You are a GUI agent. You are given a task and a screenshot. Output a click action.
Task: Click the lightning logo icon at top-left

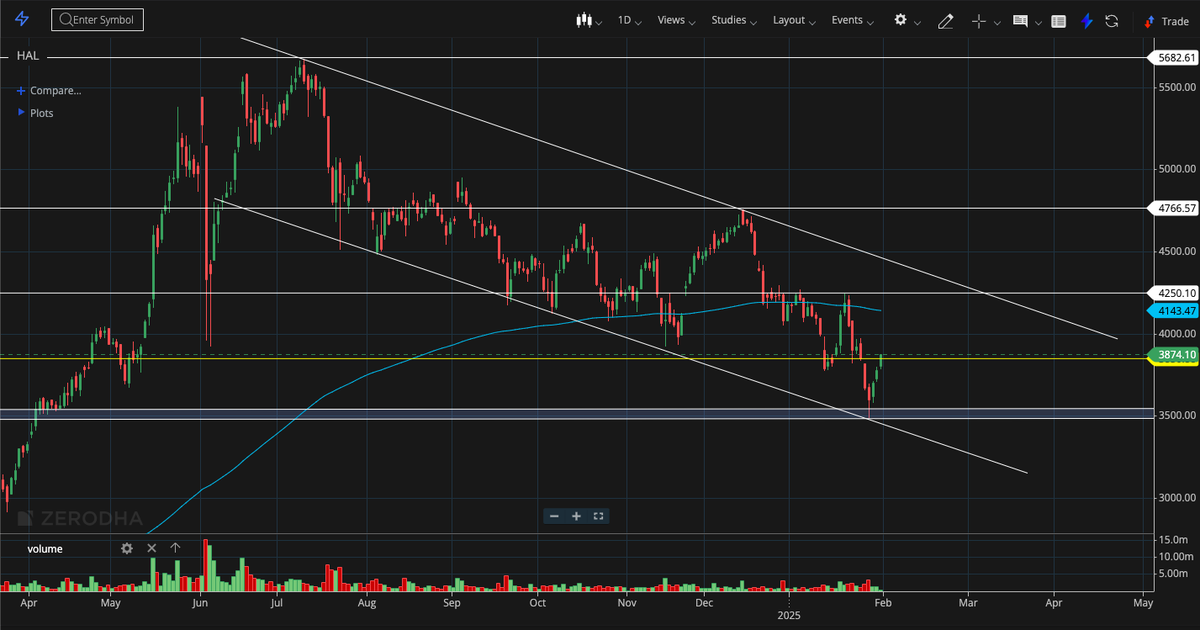(22, 20)
